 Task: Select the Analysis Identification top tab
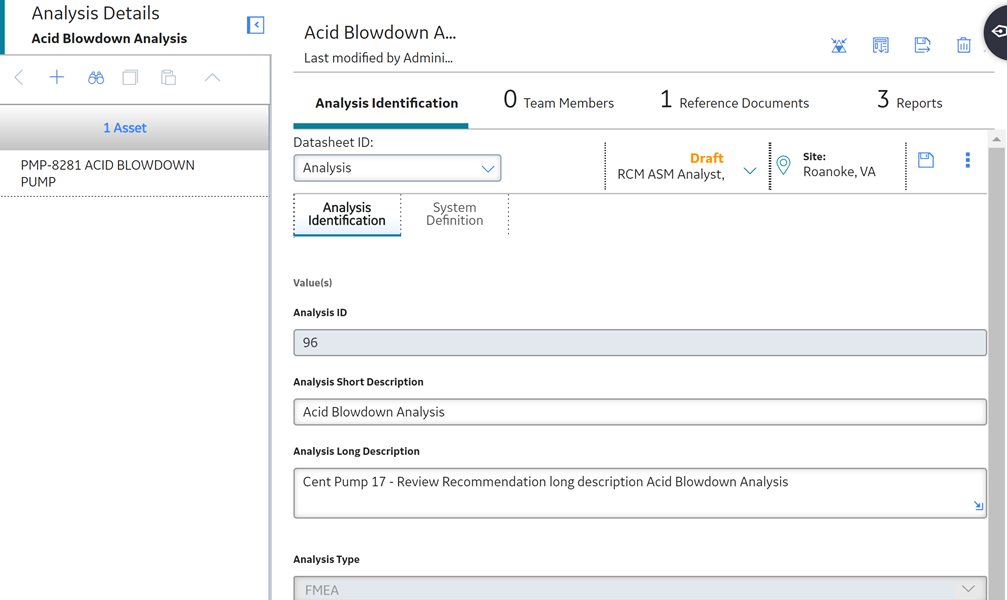click(x=387, y=103)
